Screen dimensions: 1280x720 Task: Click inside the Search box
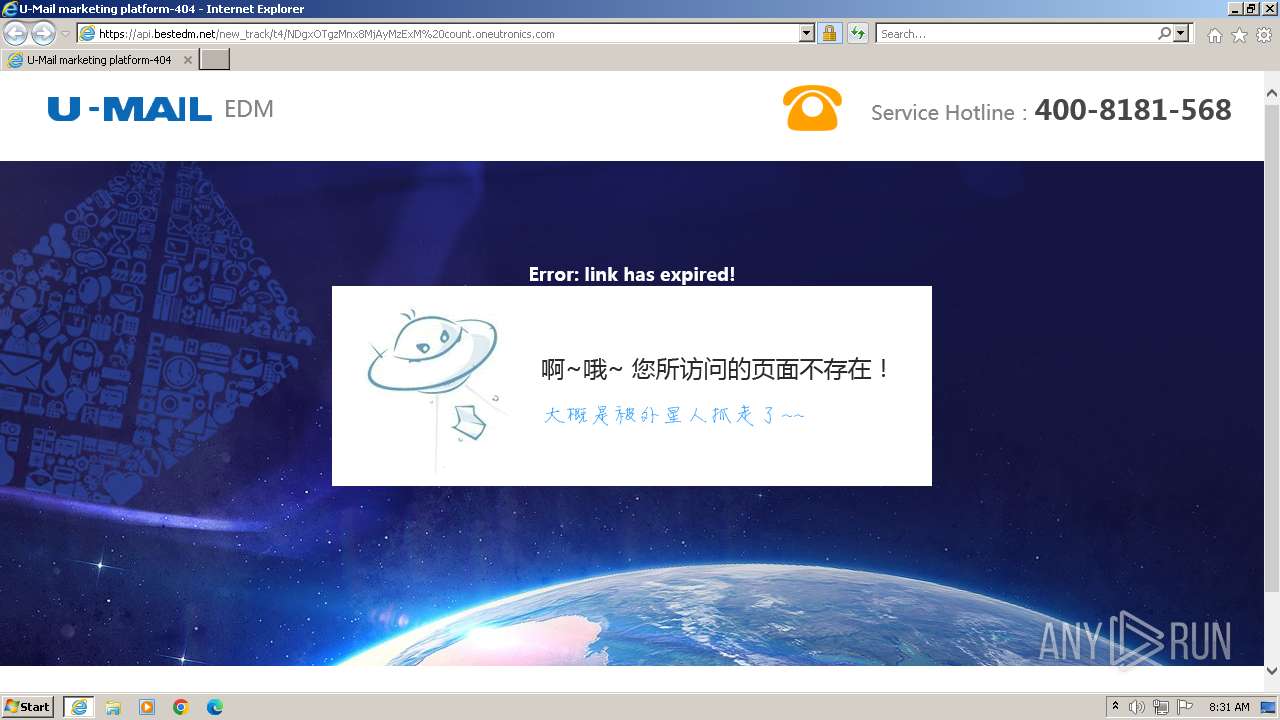[1015, 33]
